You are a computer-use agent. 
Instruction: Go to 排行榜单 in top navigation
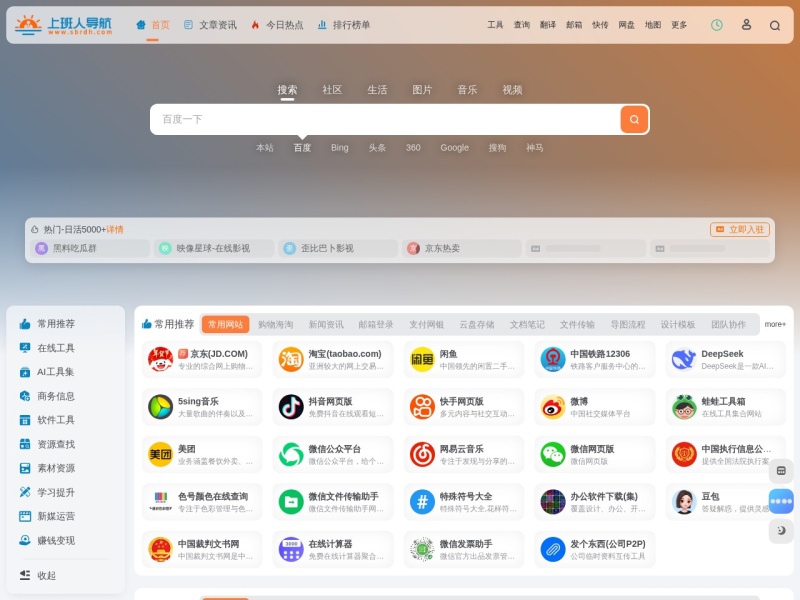point(344,25)
